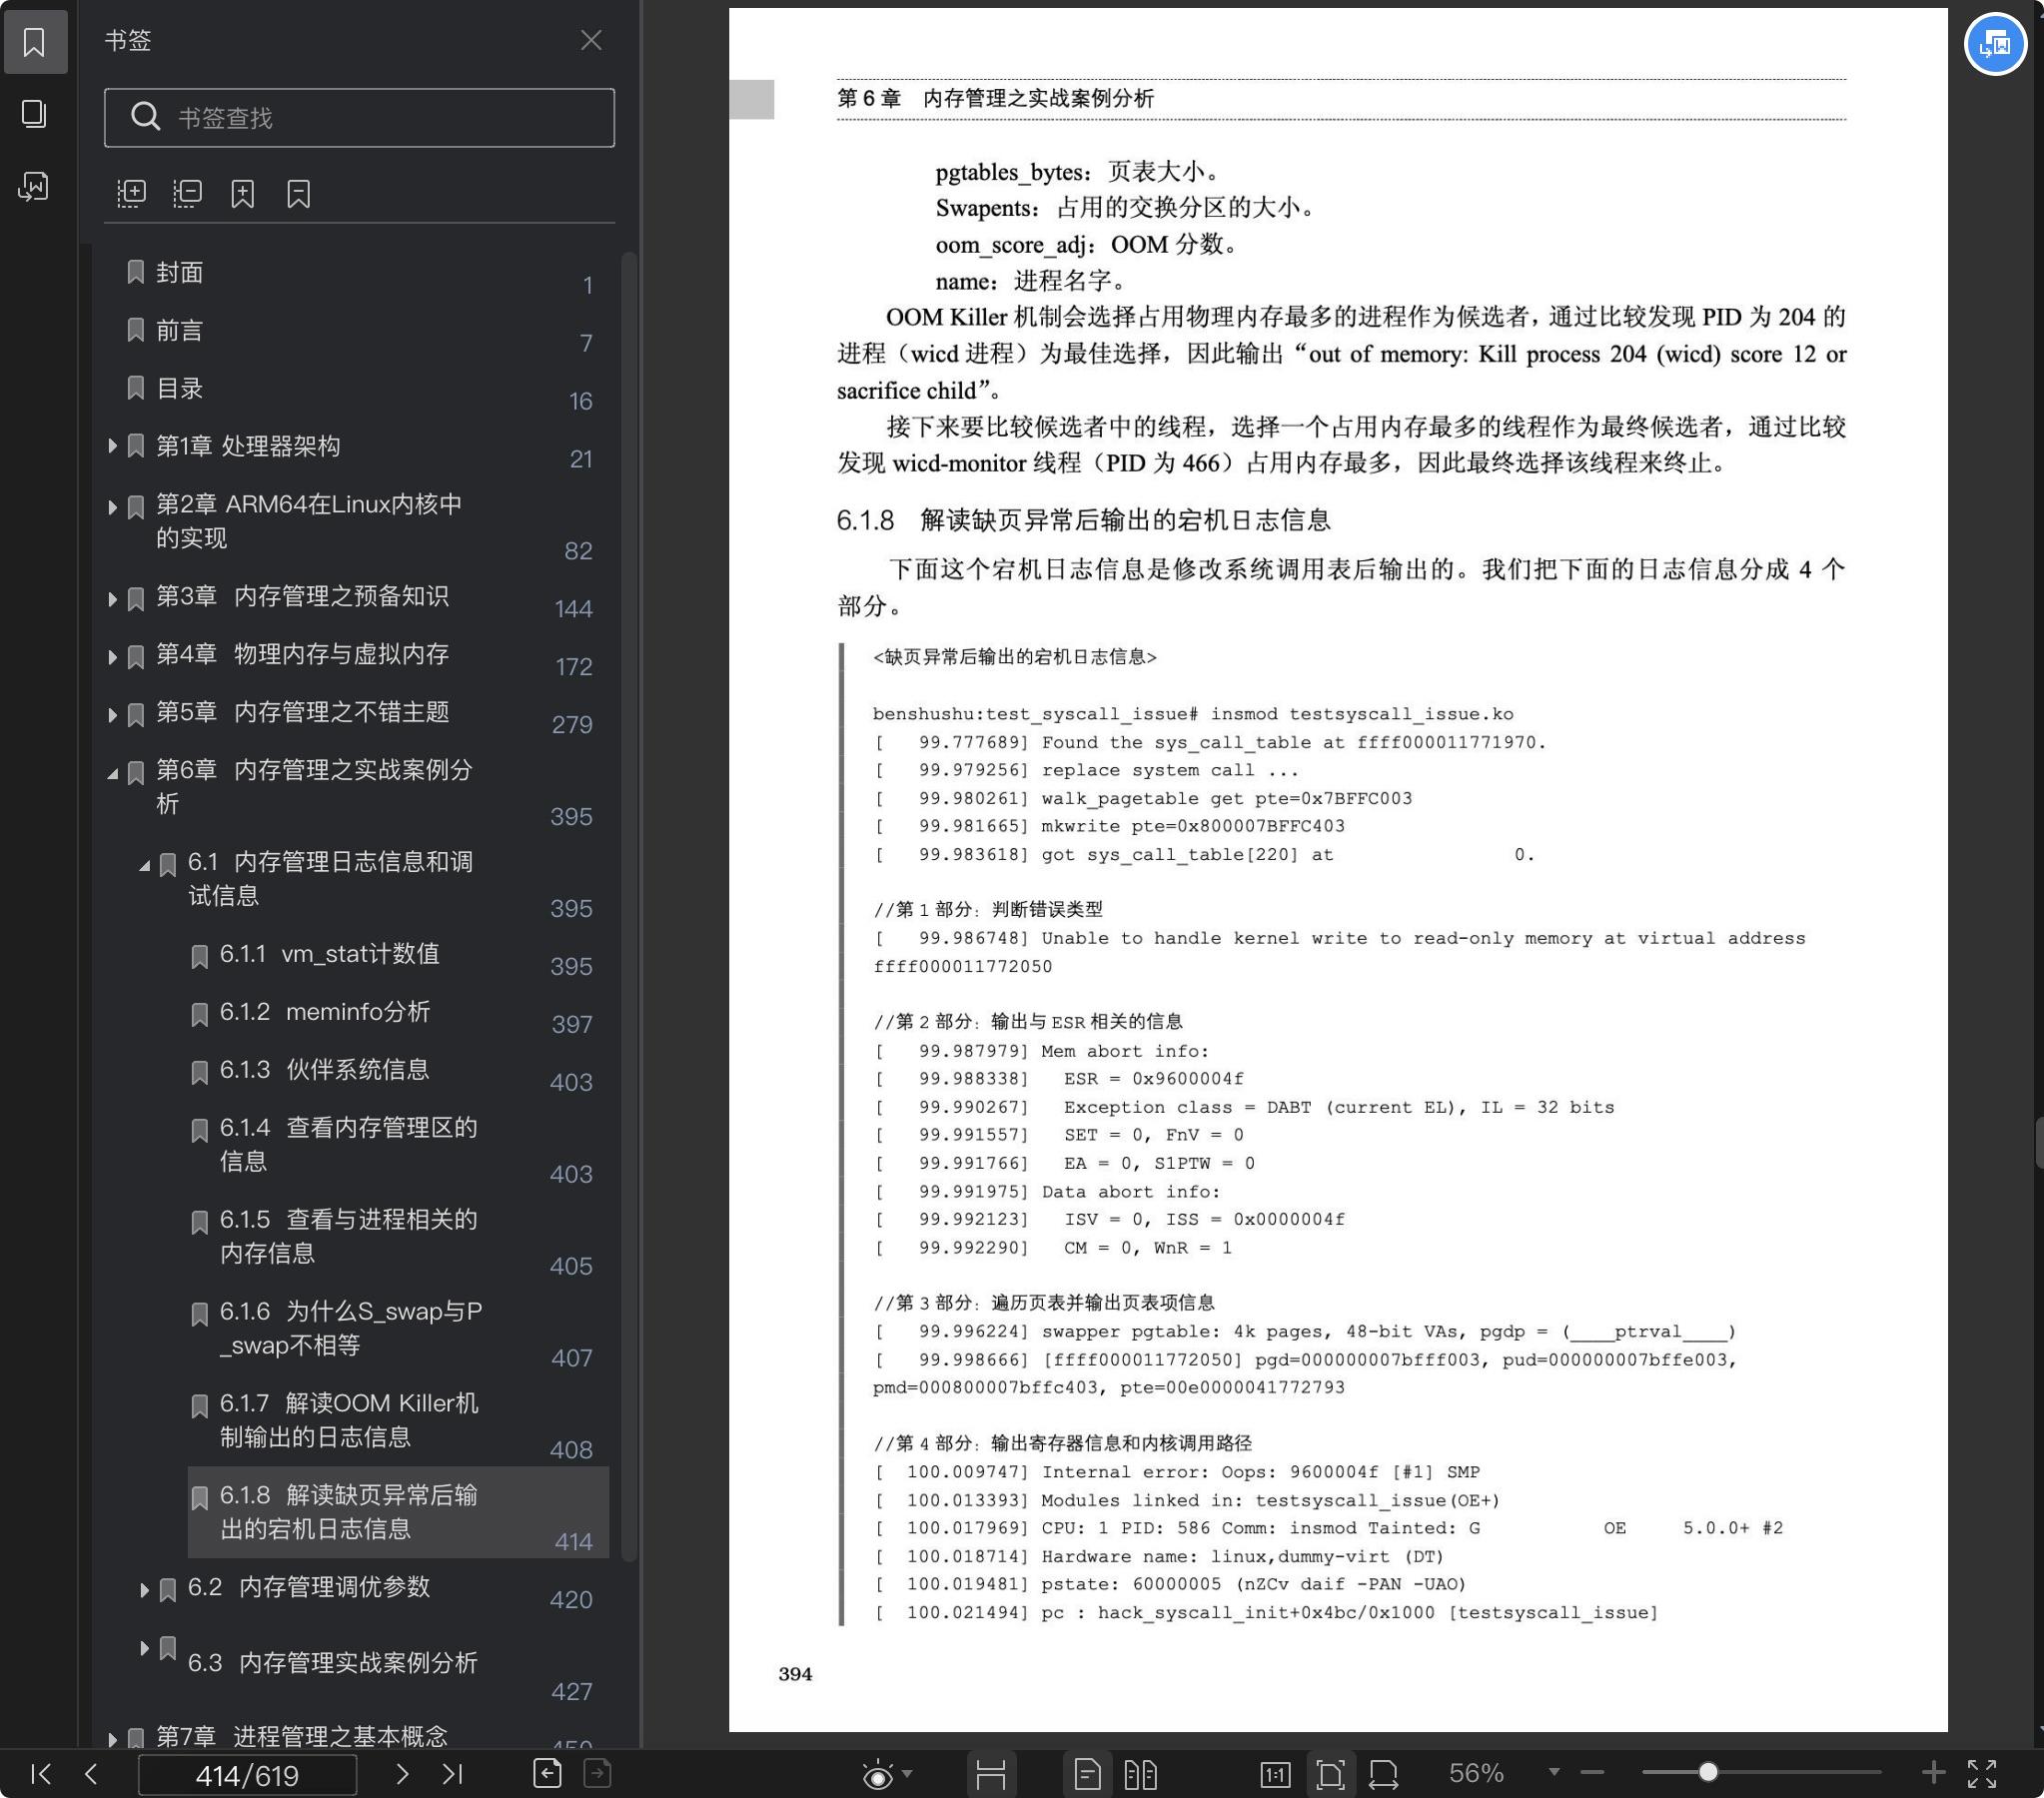Enter fullscreen mode icon

pos(1981,1774)
